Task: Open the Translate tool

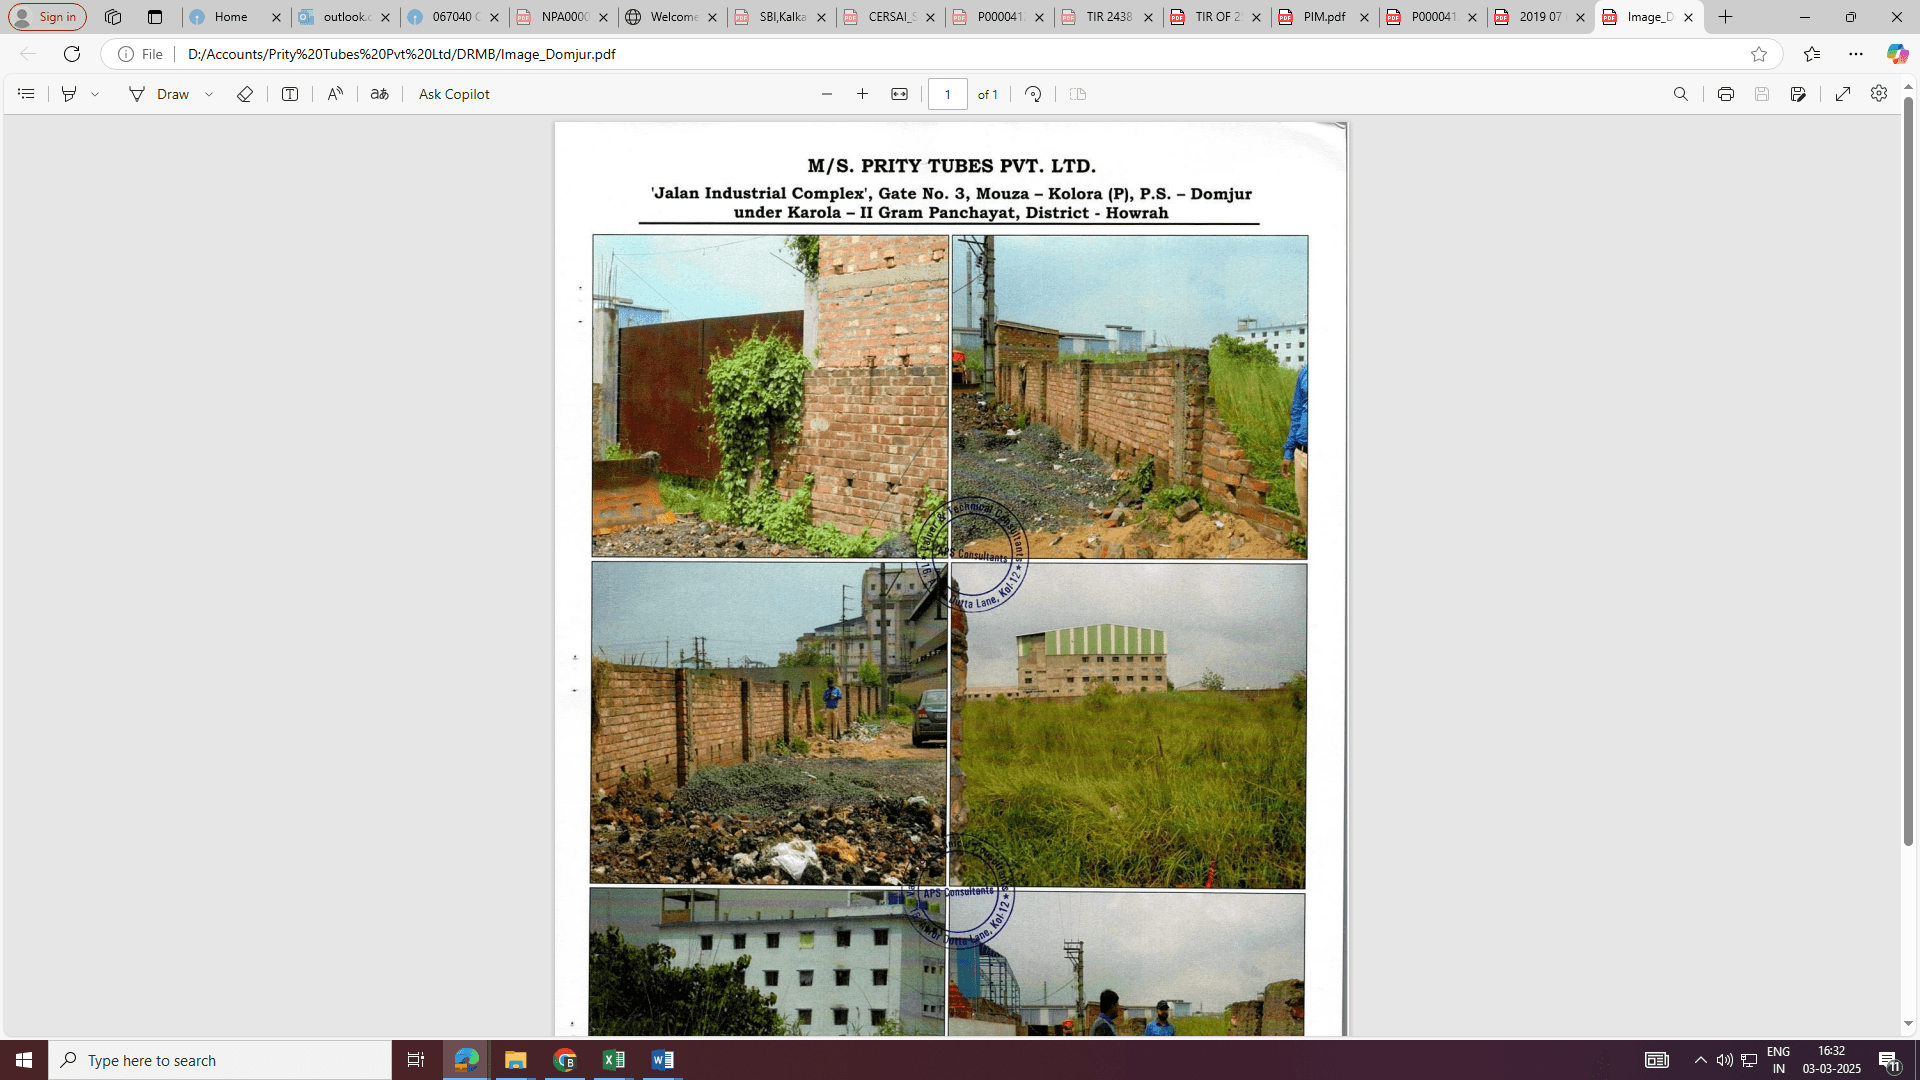Action: pyautogui.click(x=379, y=94)
